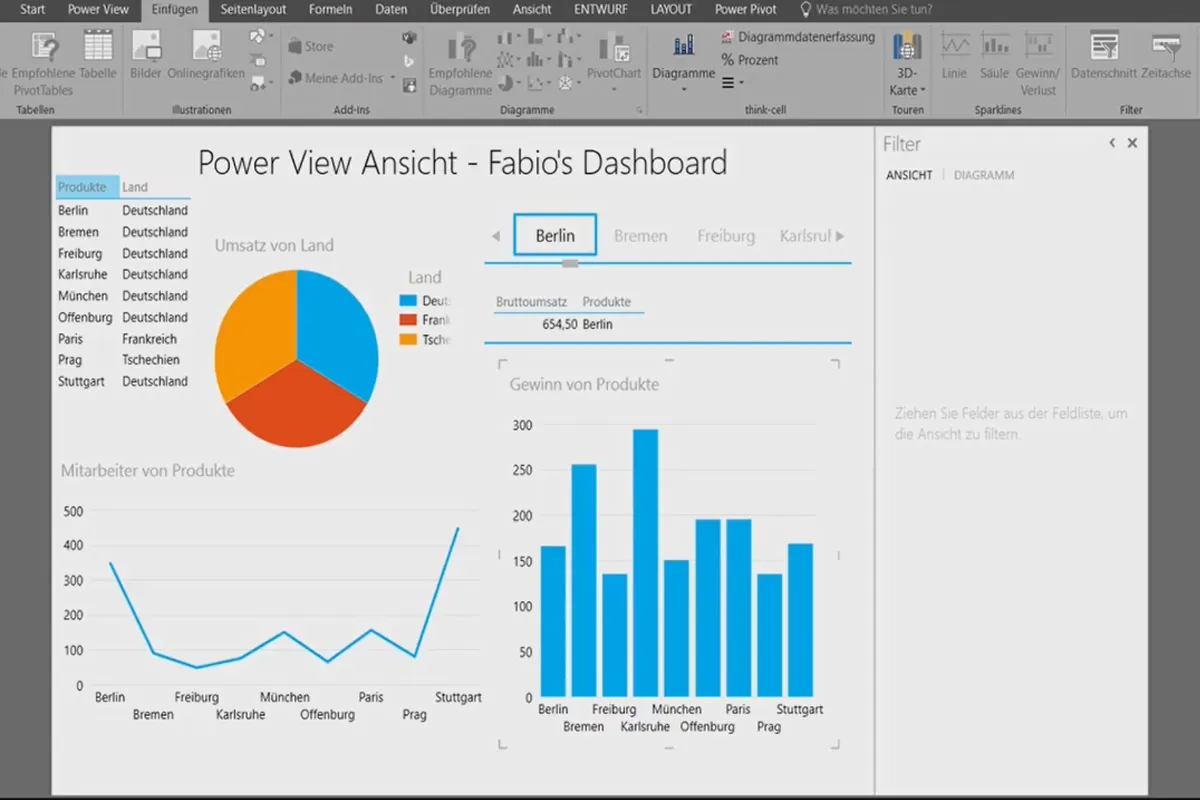Open the column chart type dropdown
This screenshot has height=800, width=1200.
521,37
